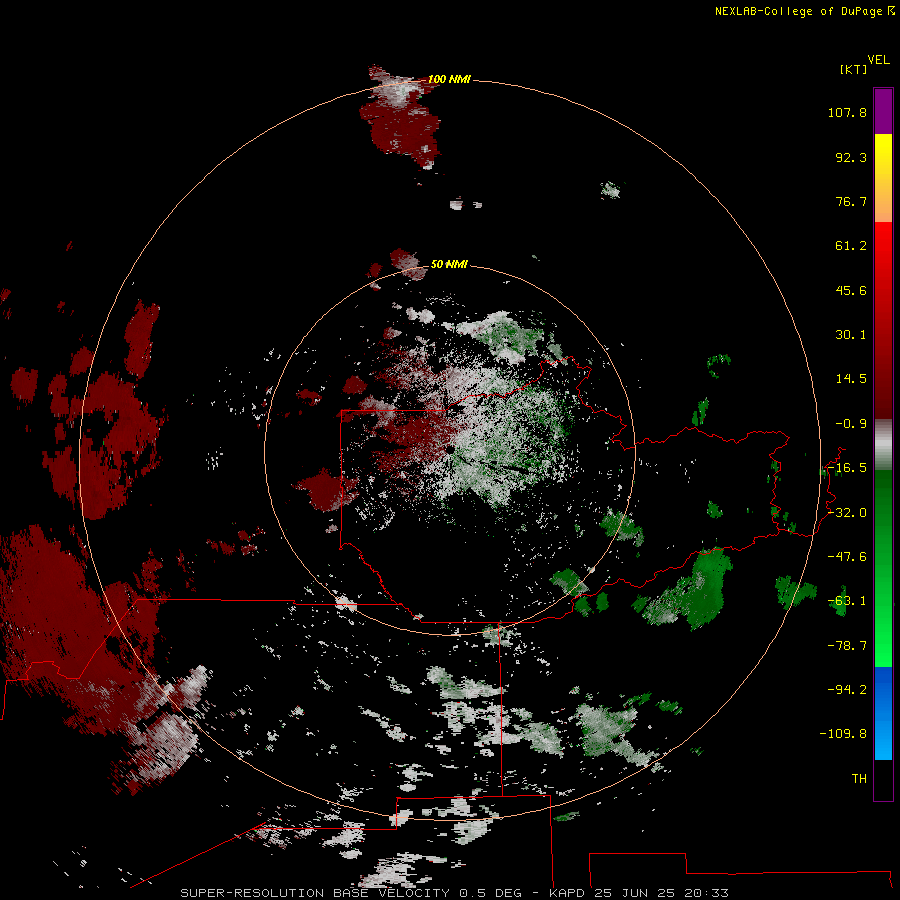This screenshot has width=900, height=900.
Task: Click the 14.5 velocity scale value
Action: [x=851, y=379]
